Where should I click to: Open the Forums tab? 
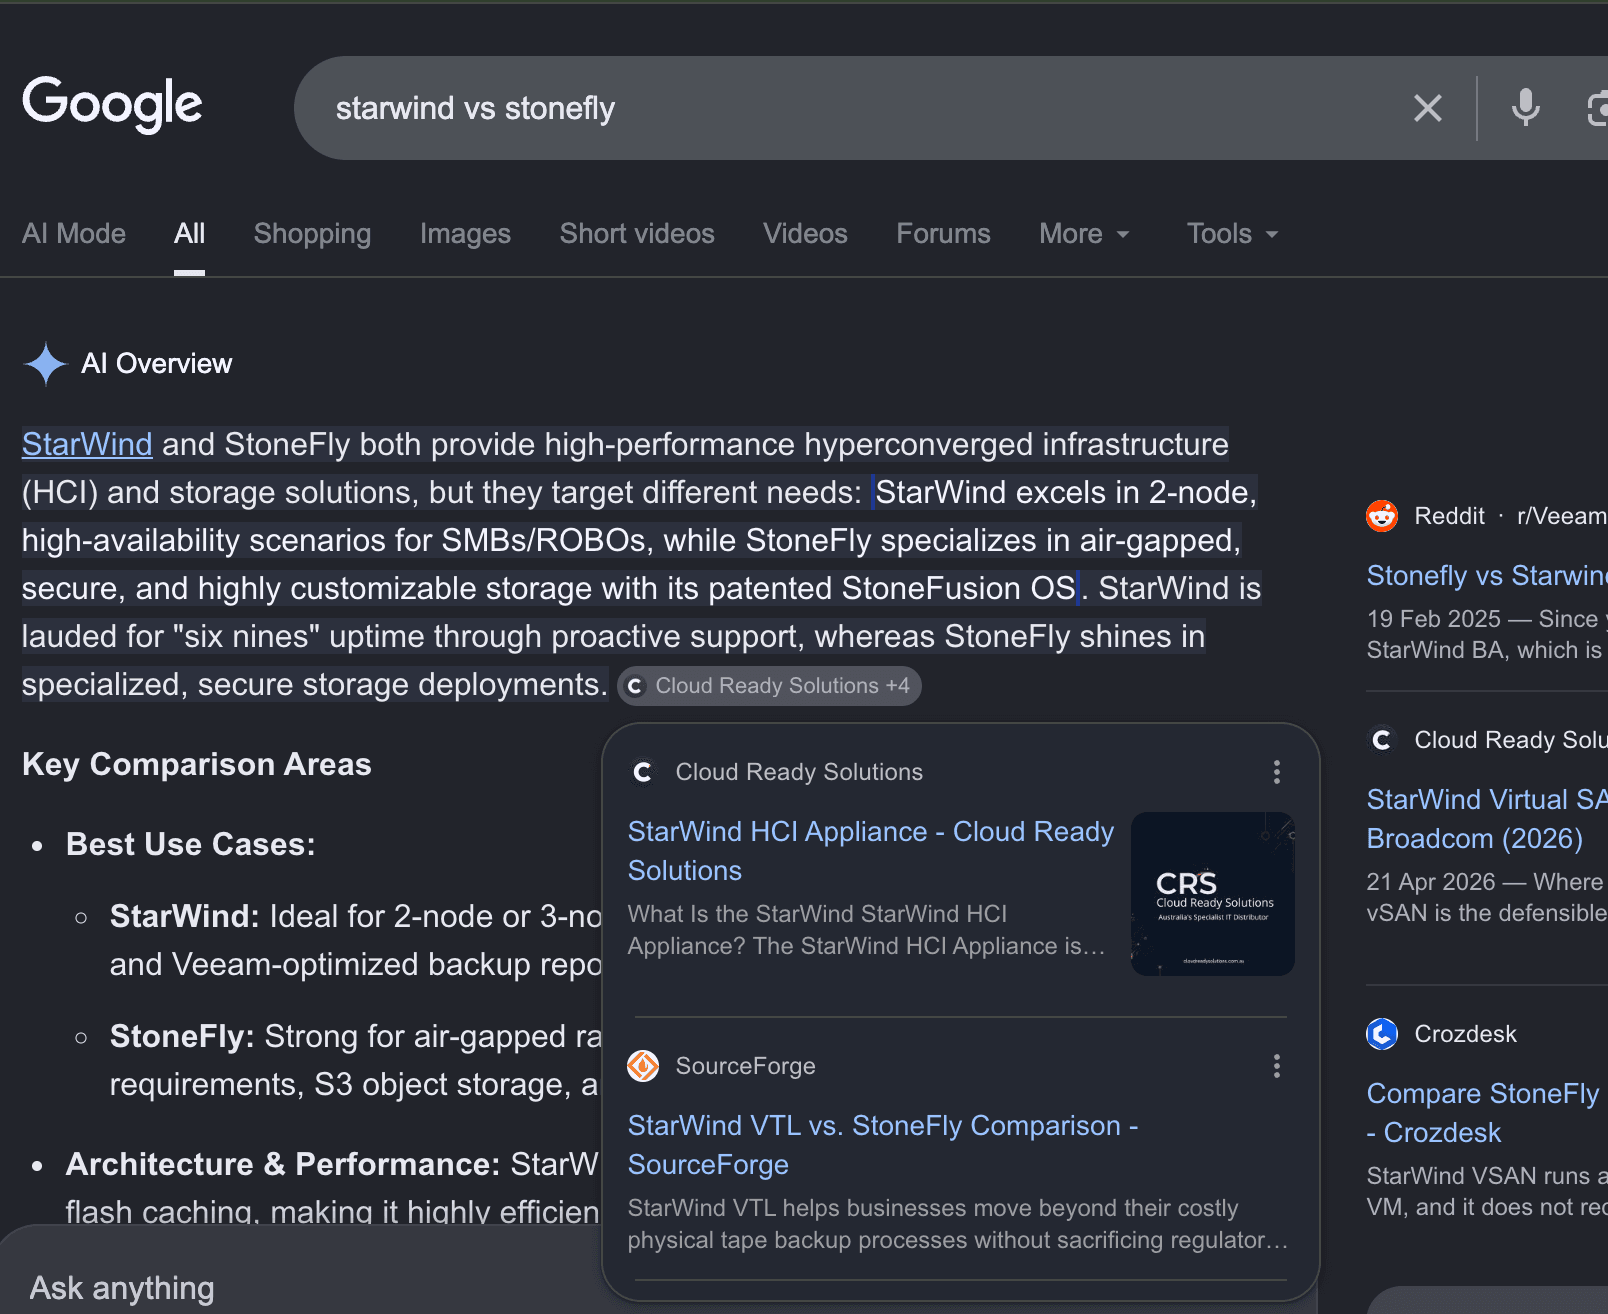943,234
